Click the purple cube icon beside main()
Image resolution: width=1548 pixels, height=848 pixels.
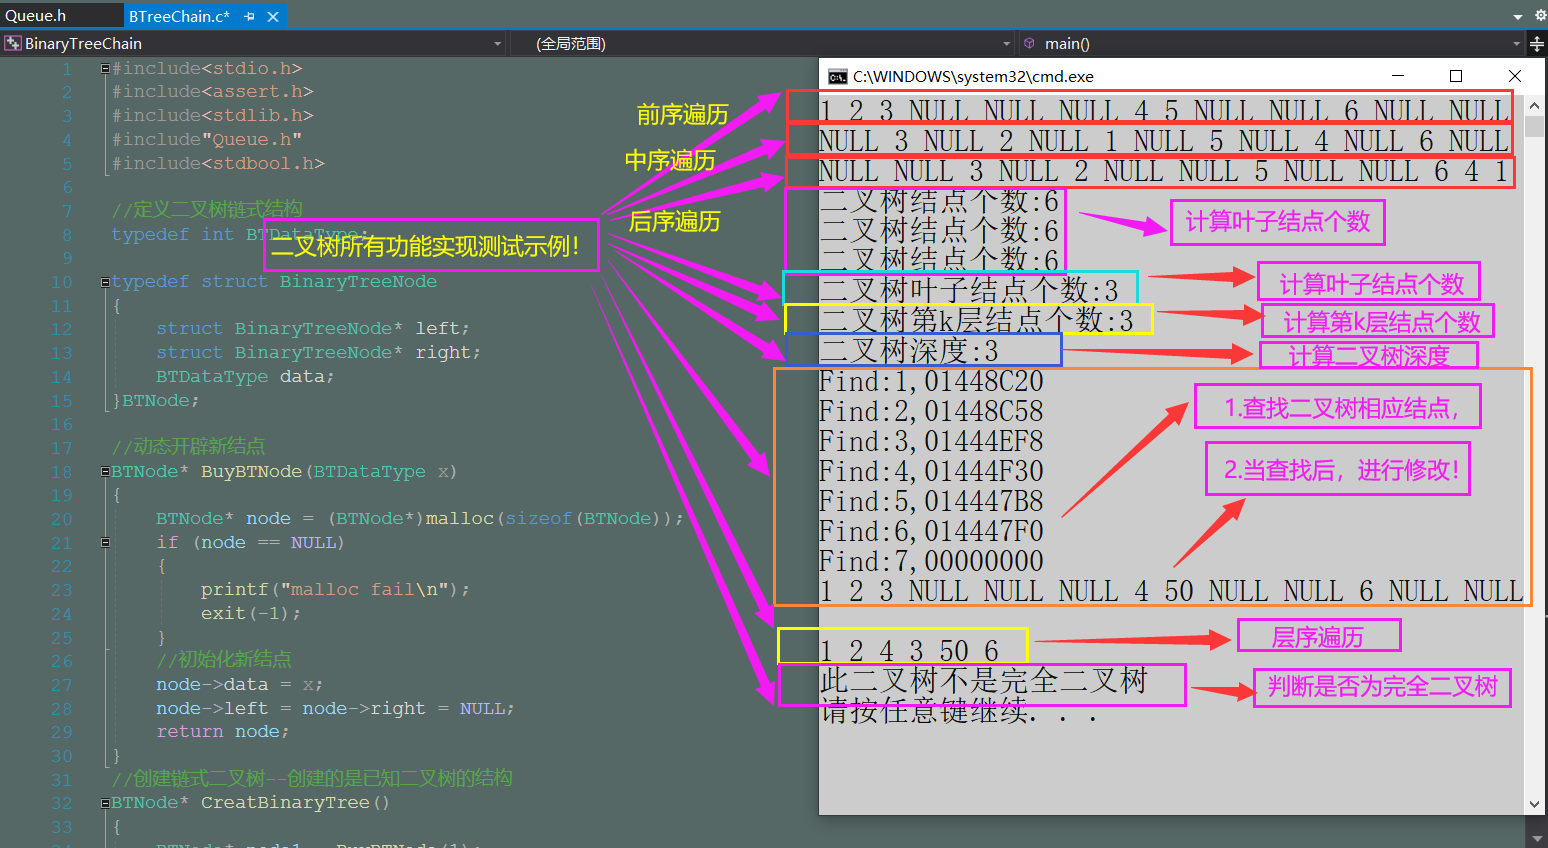pyautogui.click(x=1030, y=43)
